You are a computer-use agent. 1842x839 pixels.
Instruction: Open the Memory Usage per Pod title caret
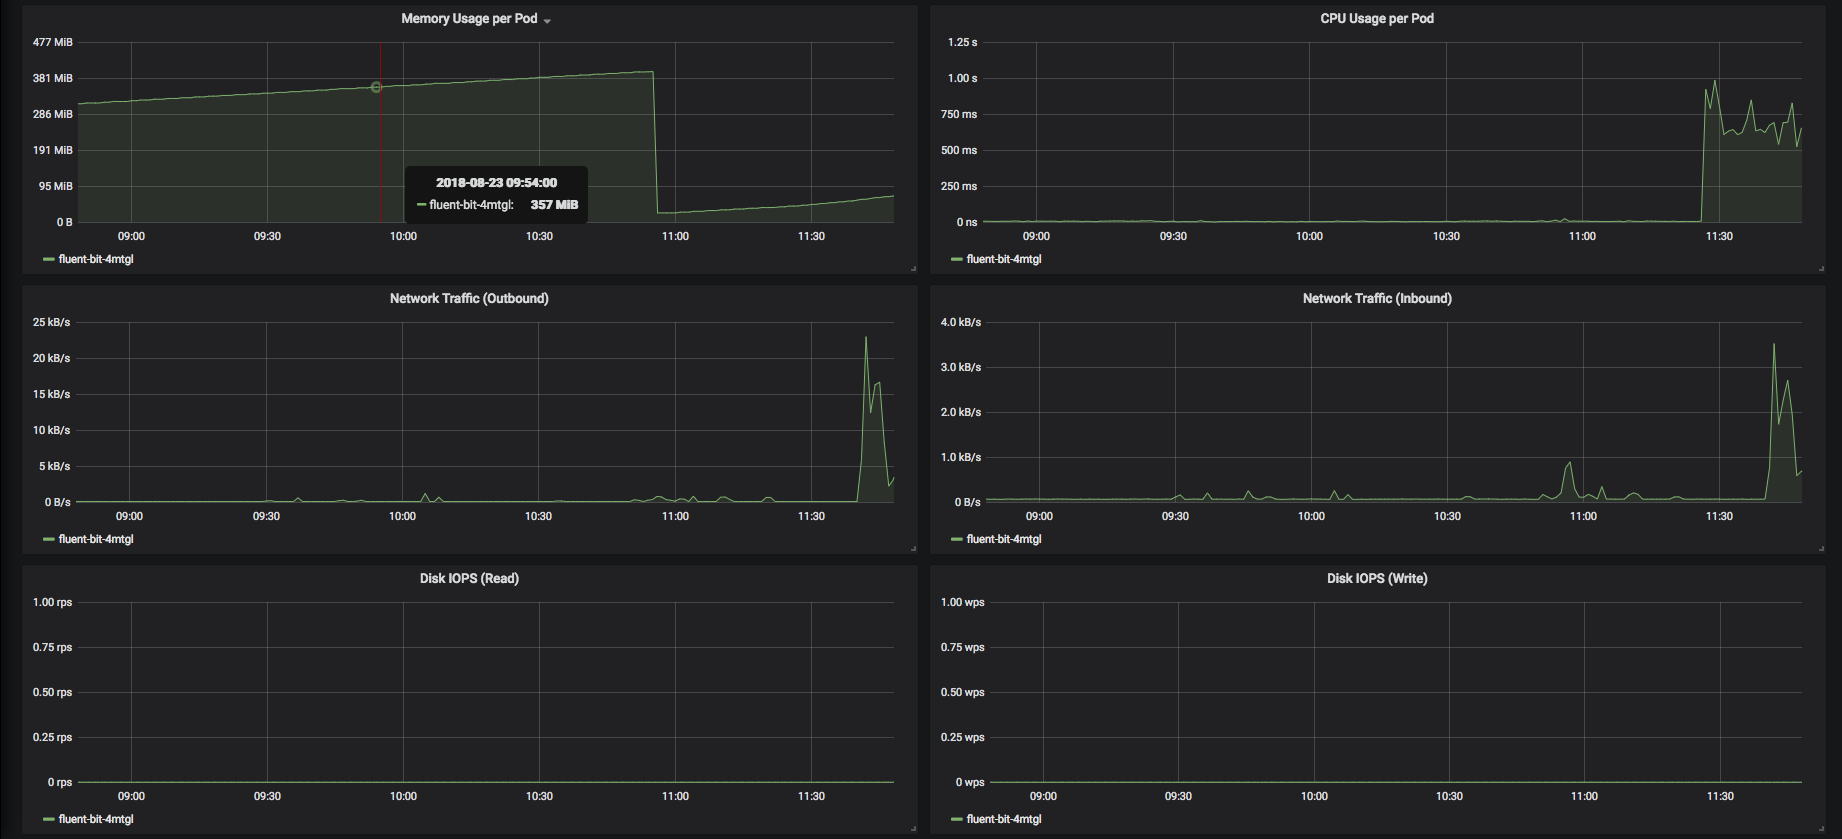click(x=547, y=21)
